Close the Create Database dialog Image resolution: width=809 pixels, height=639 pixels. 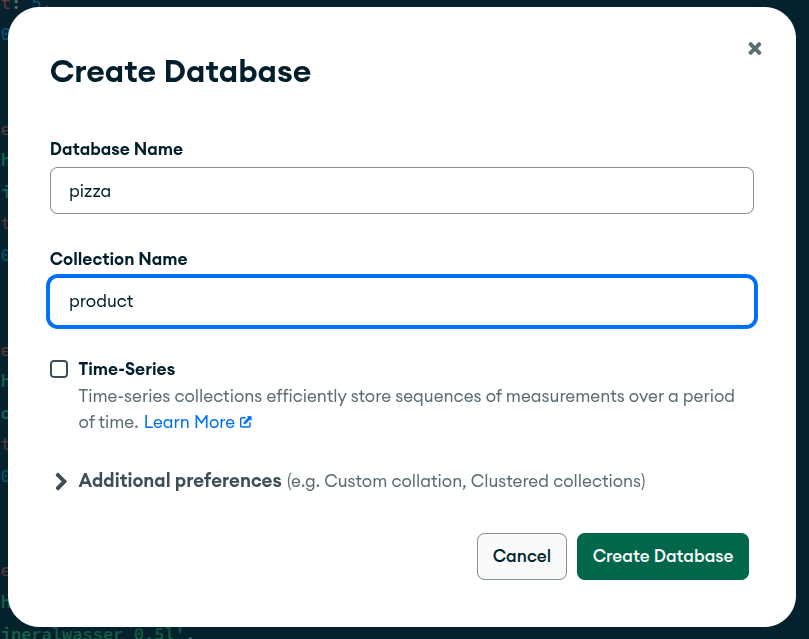click(x=755, y=49)
